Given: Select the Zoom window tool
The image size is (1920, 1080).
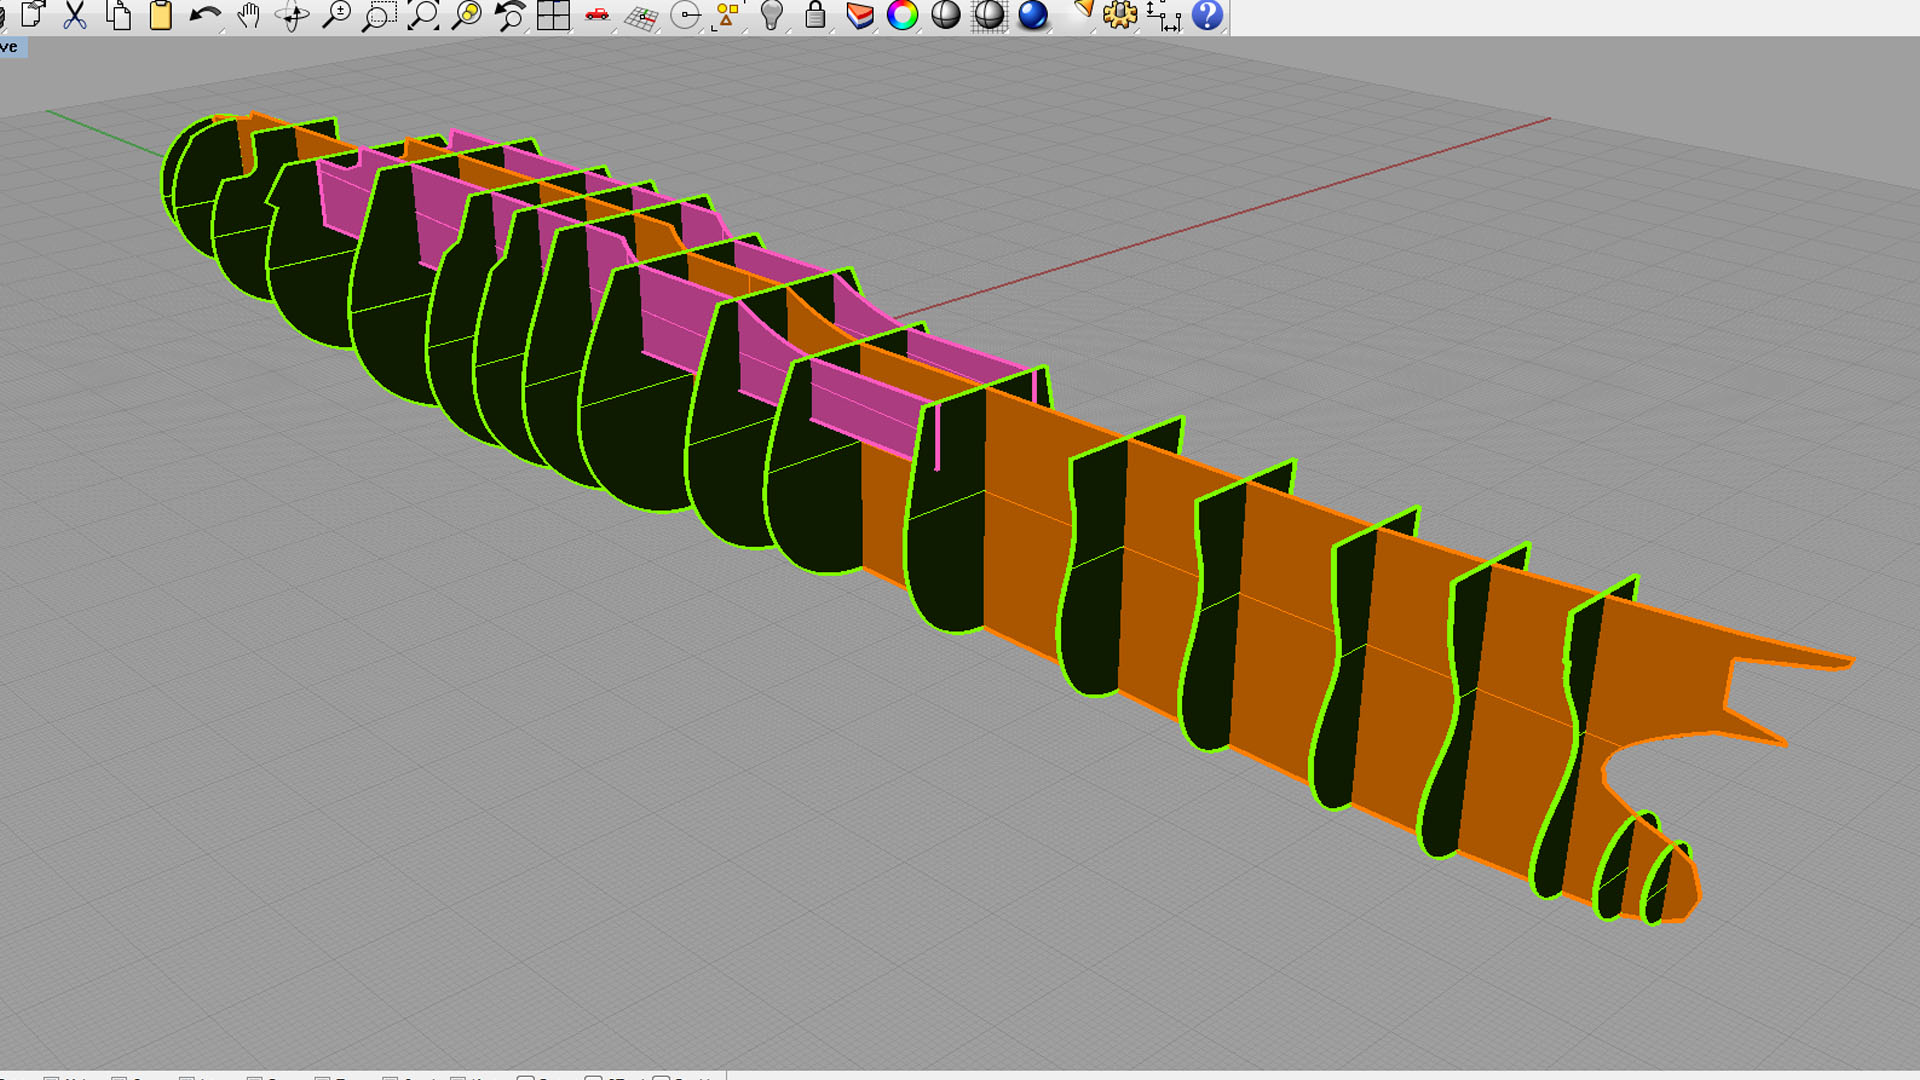Looking at the screenshot, I should pyautogui.click(x=379, y=15).
